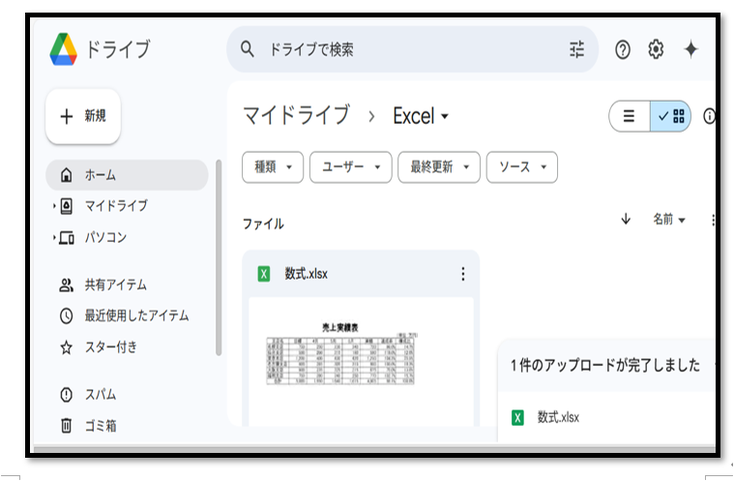The width and height of the screenshot is (734, 481).
Task: Click the マイドライブ breadcrumb link
Action: (x=296, y=115)
